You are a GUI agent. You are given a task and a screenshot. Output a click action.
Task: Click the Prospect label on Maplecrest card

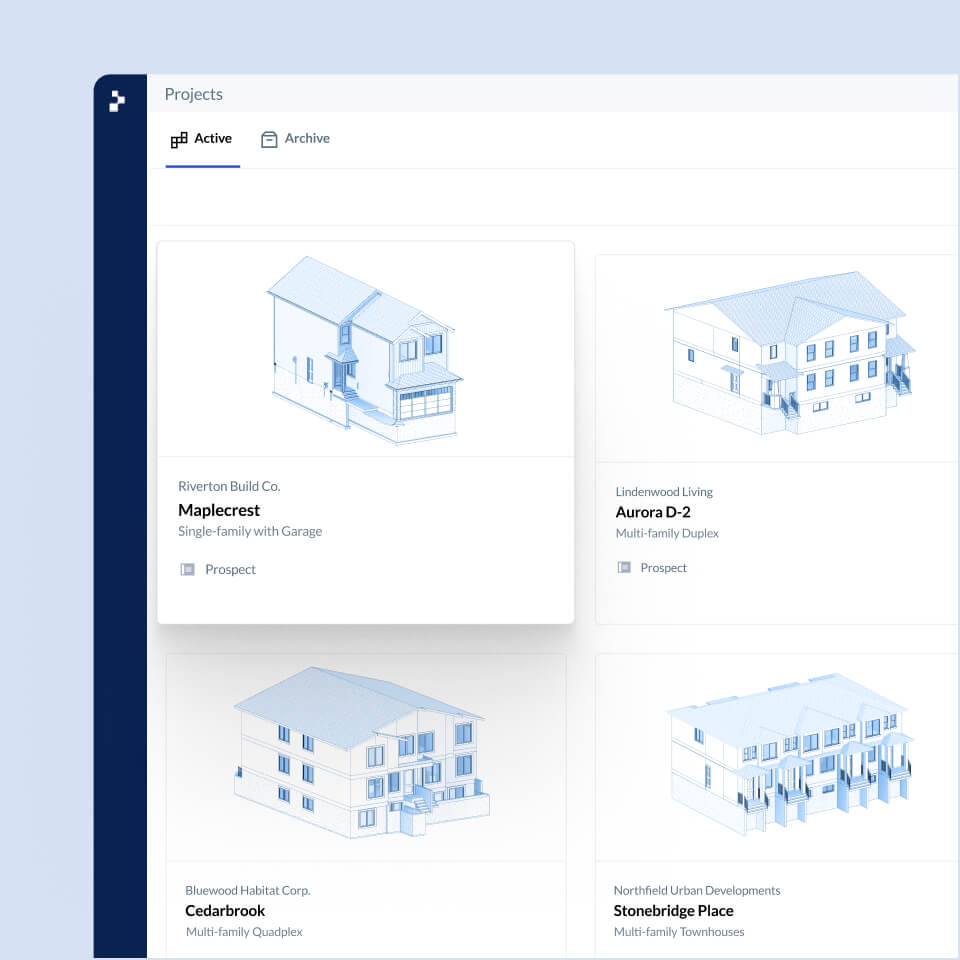tap(230, 569)
